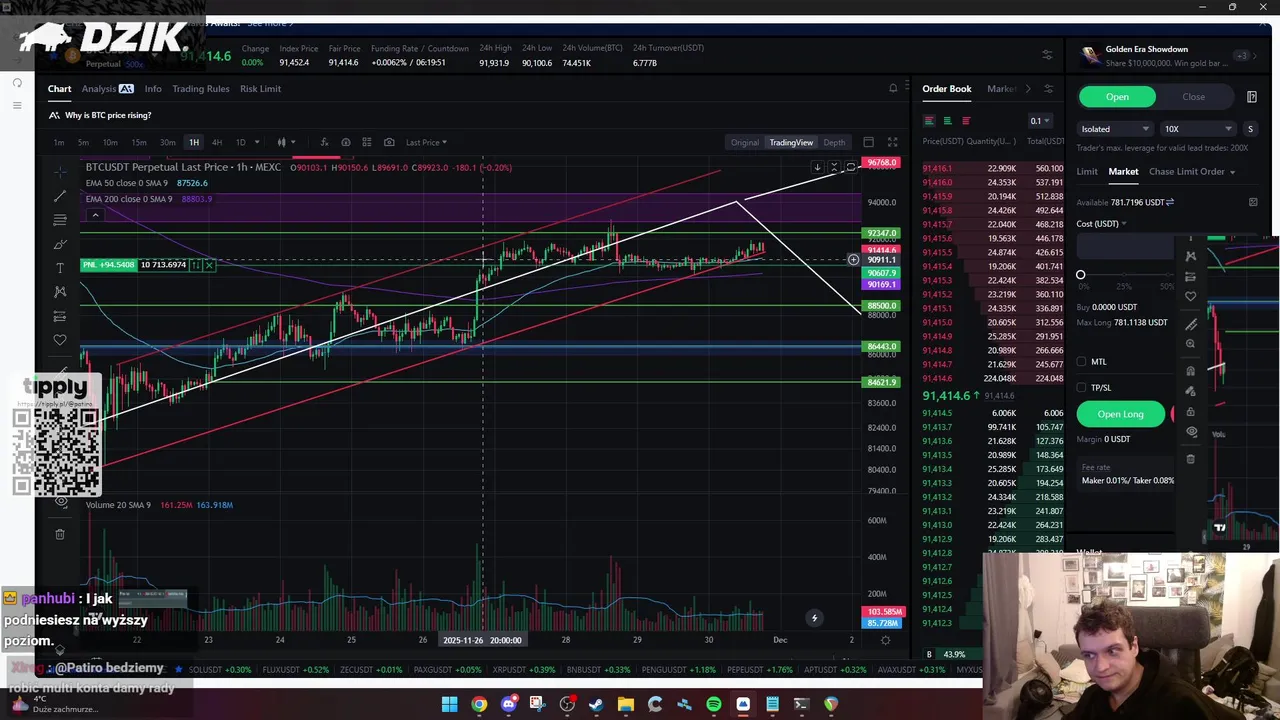Image resolution: width=1280 pixels, height=720 pixels.
Task: Open the Fibonacci retracement tool
Action: tap(60, 219)
